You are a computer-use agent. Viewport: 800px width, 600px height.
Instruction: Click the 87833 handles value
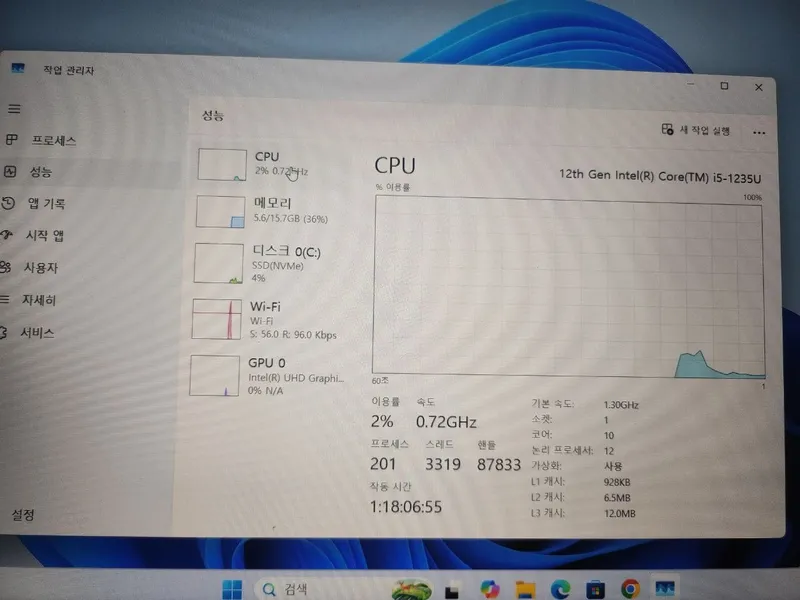click(498, 464)
